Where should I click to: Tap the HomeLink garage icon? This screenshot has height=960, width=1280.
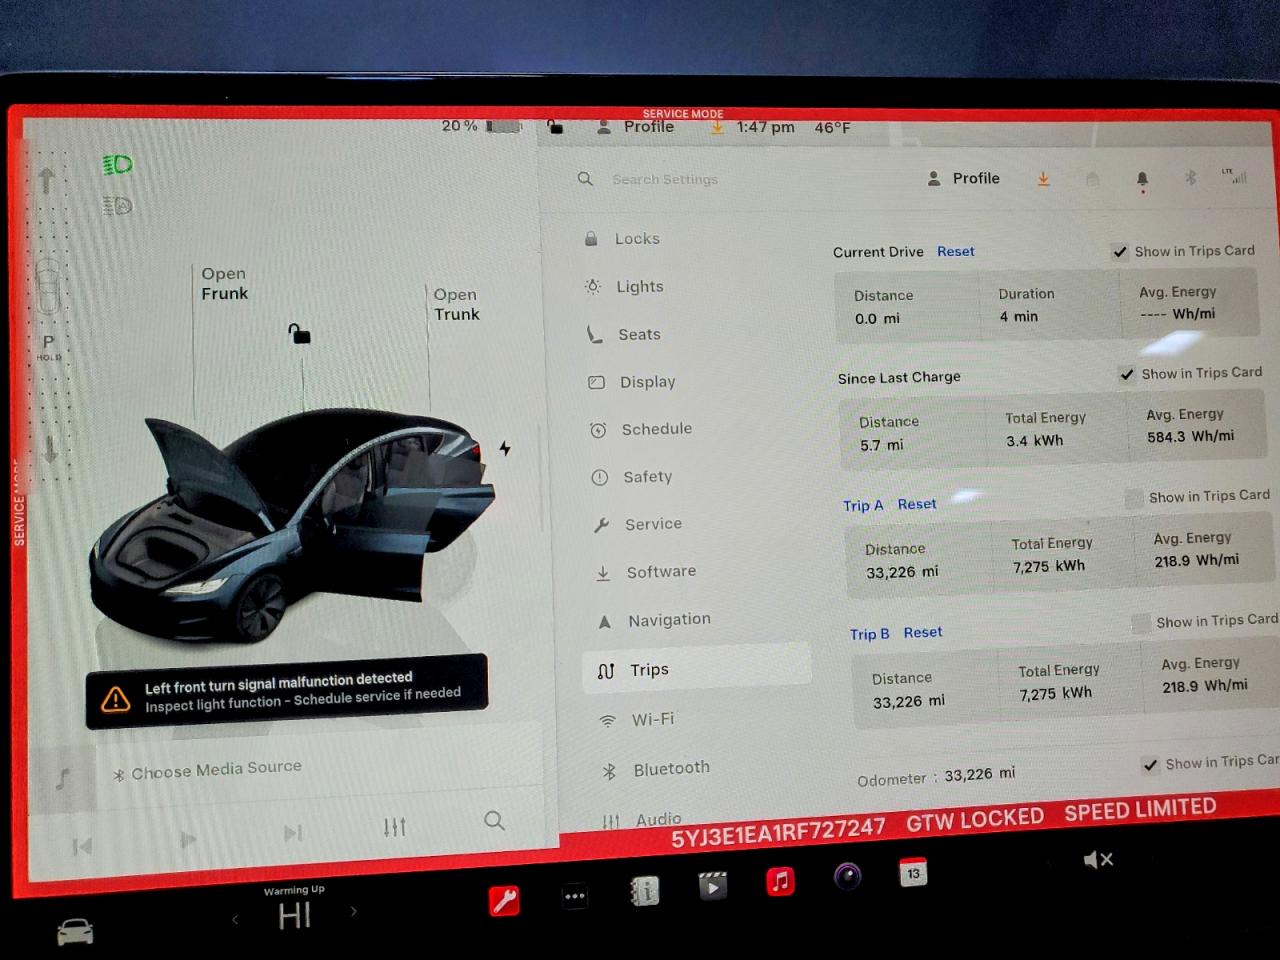point(1092,179)
